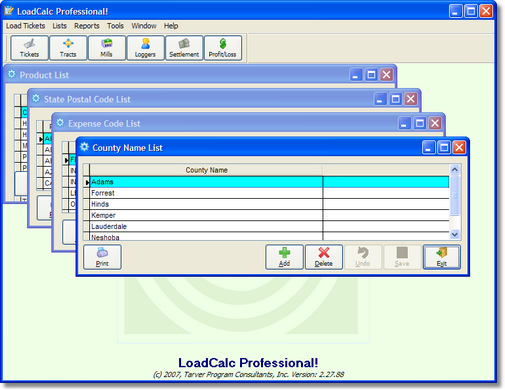This screenshot has width=505, height=391.
Task: Open the Help menu
Action: point(171,26)
